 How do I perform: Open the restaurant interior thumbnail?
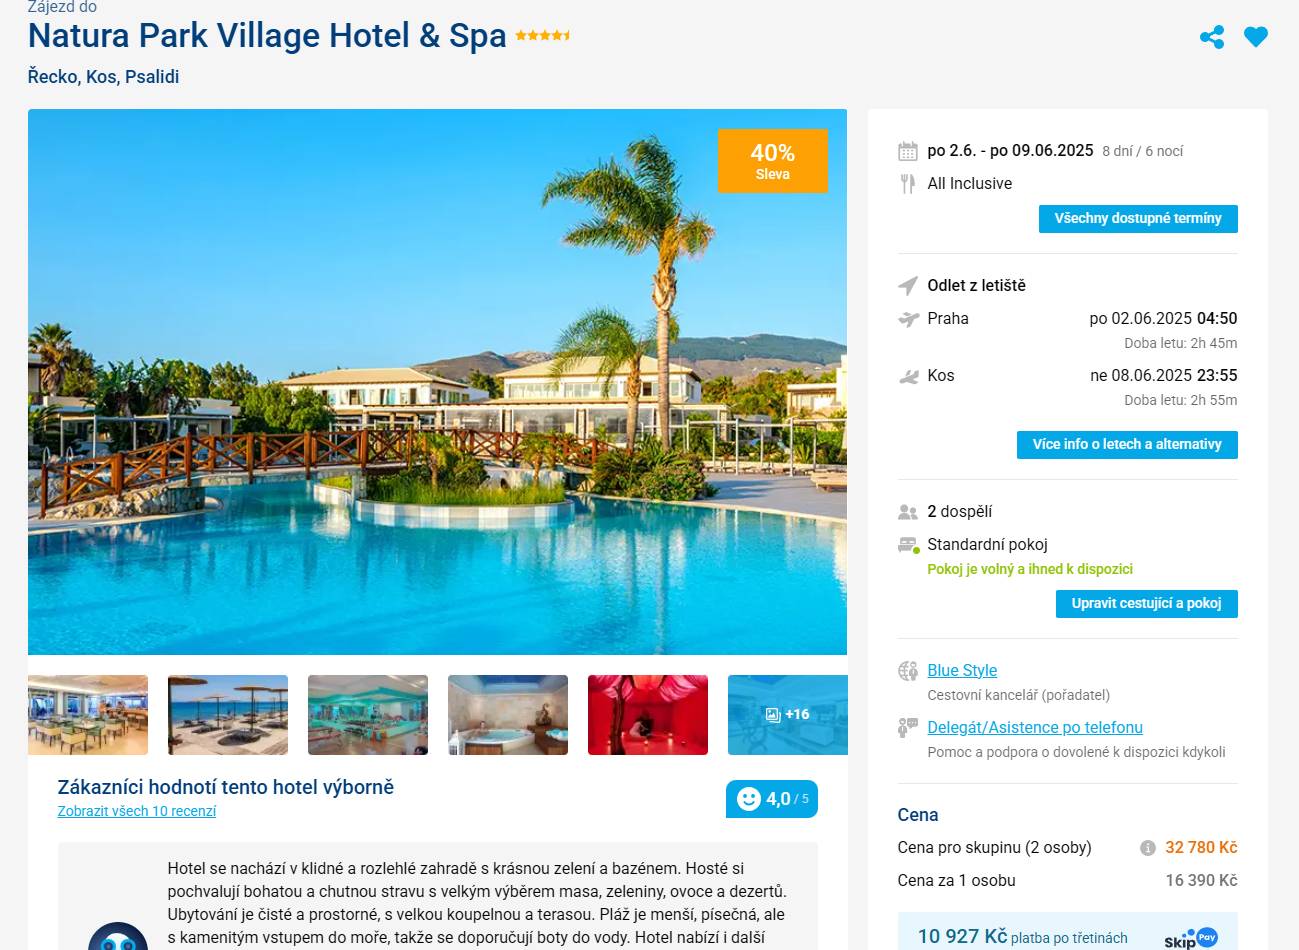pyautogui.click(x=88, y=715)
